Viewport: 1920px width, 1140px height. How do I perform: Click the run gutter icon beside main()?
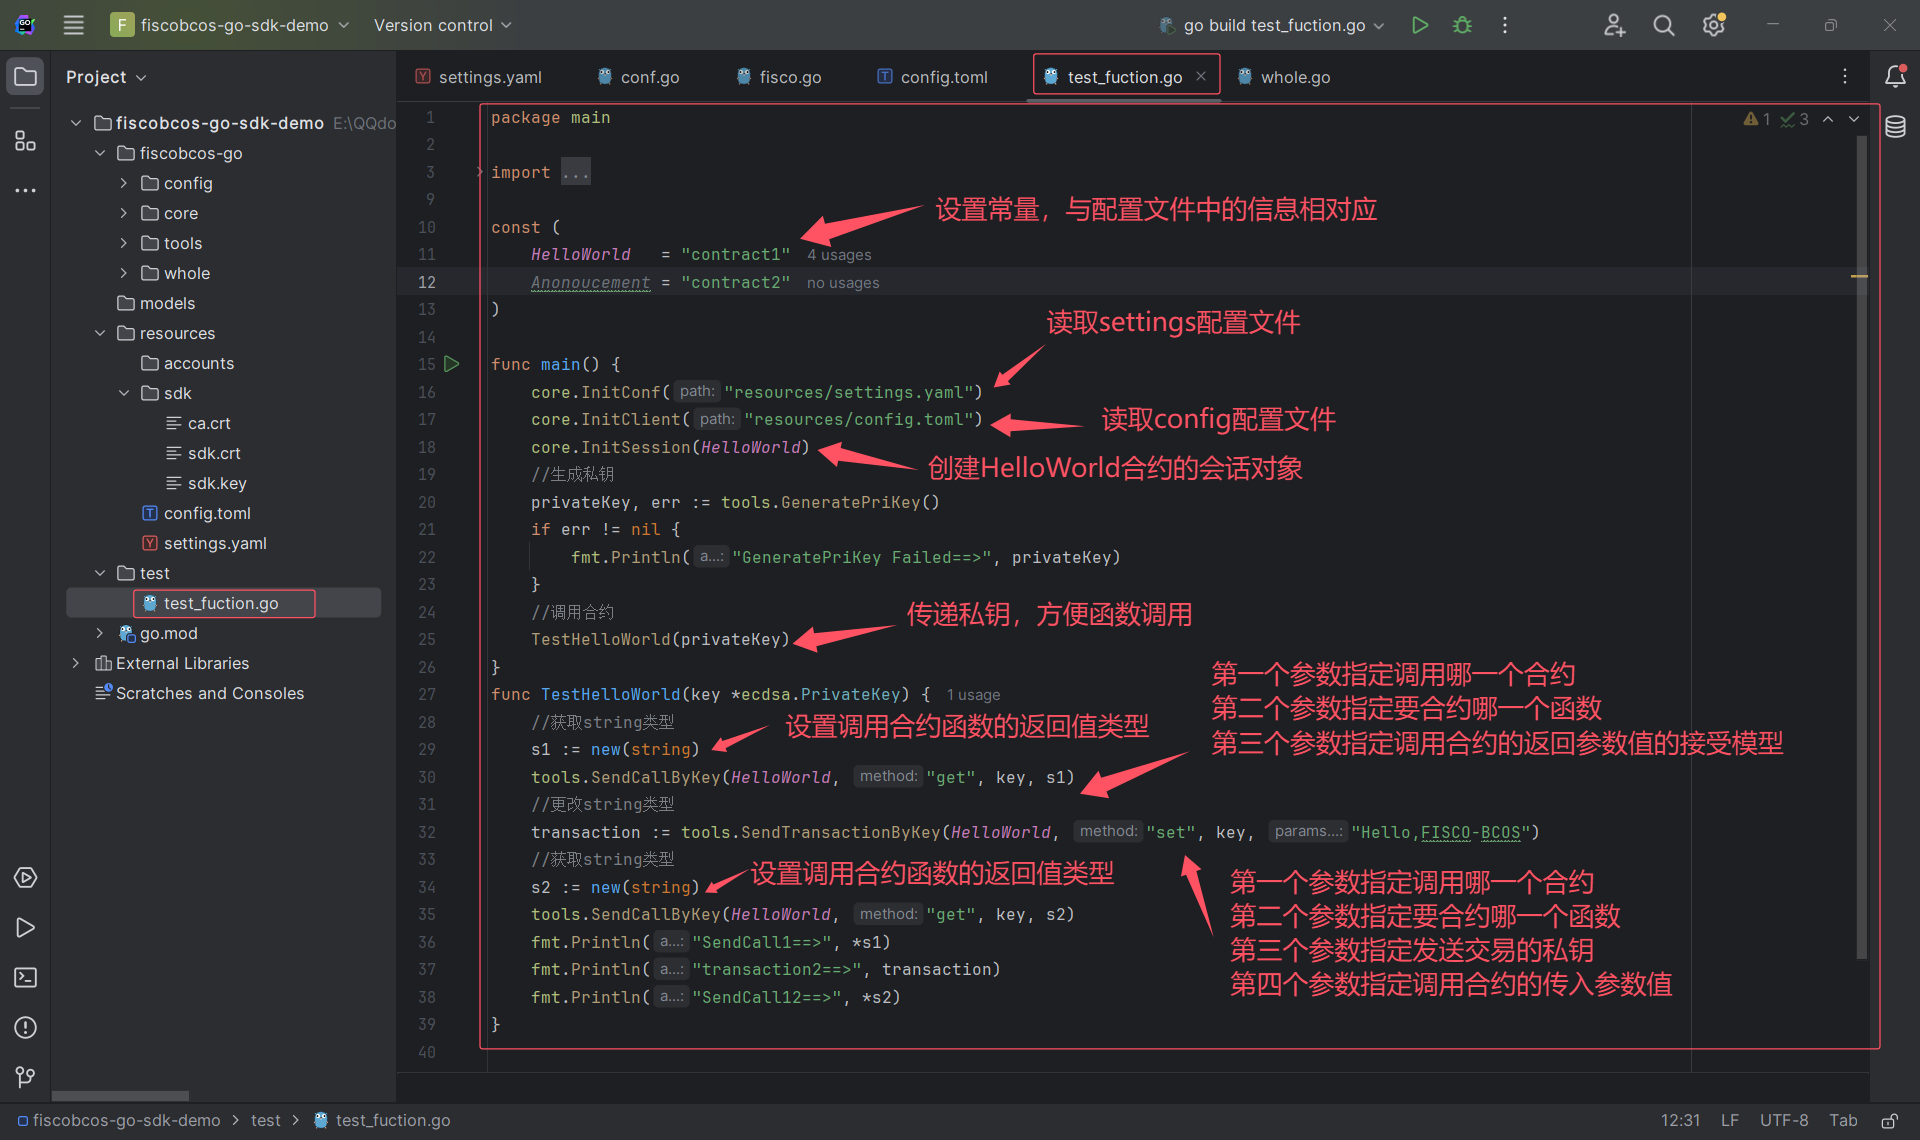452,364
